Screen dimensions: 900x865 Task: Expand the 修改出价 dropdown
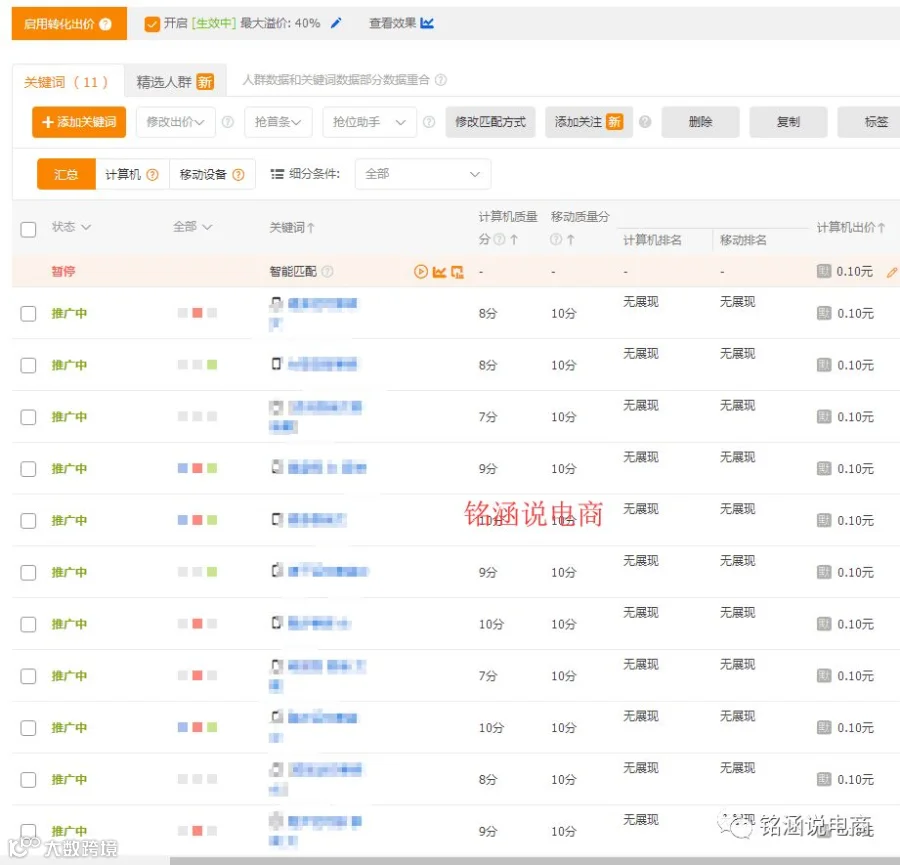(176, 122)
